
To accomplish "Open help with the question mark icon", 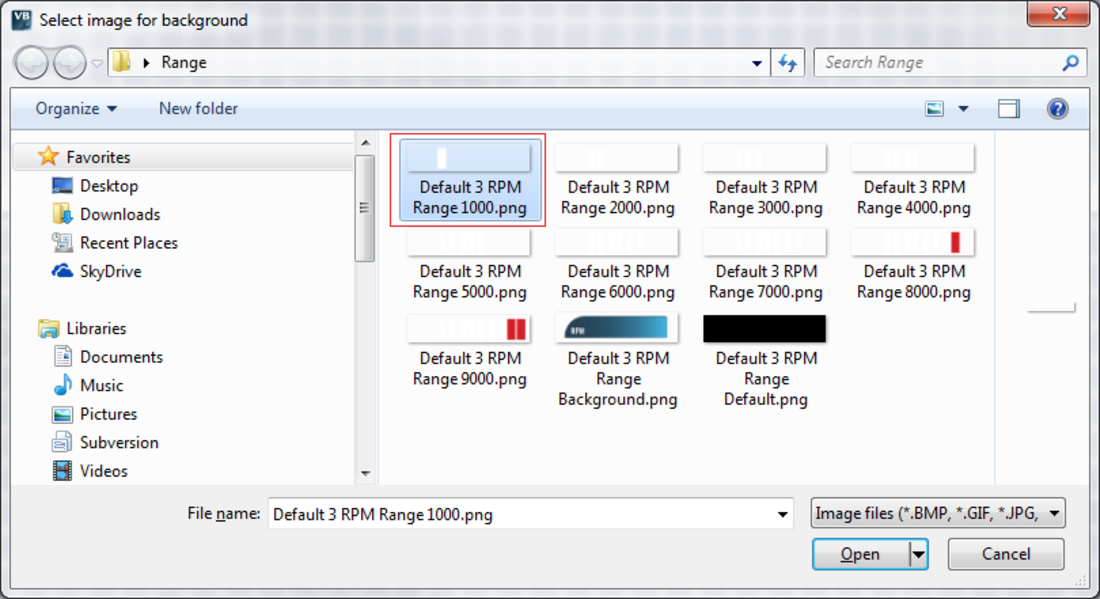I will click(1057, 109).
